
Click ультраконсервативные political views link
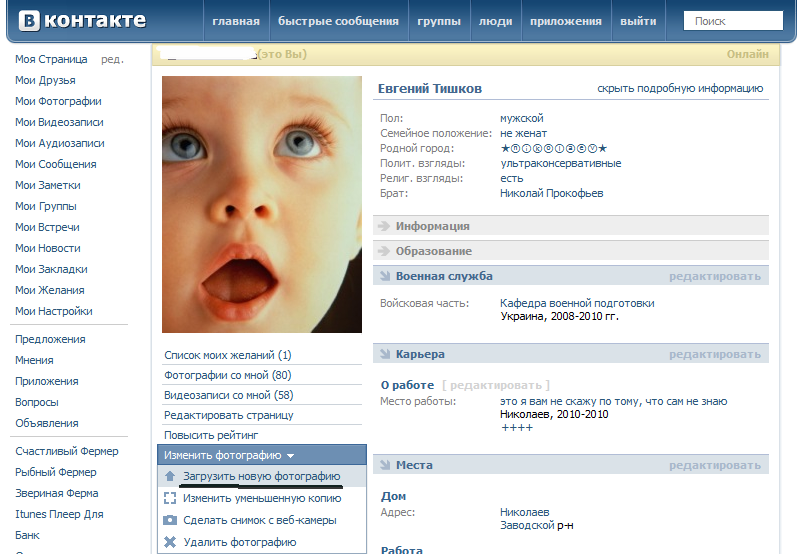561,163
